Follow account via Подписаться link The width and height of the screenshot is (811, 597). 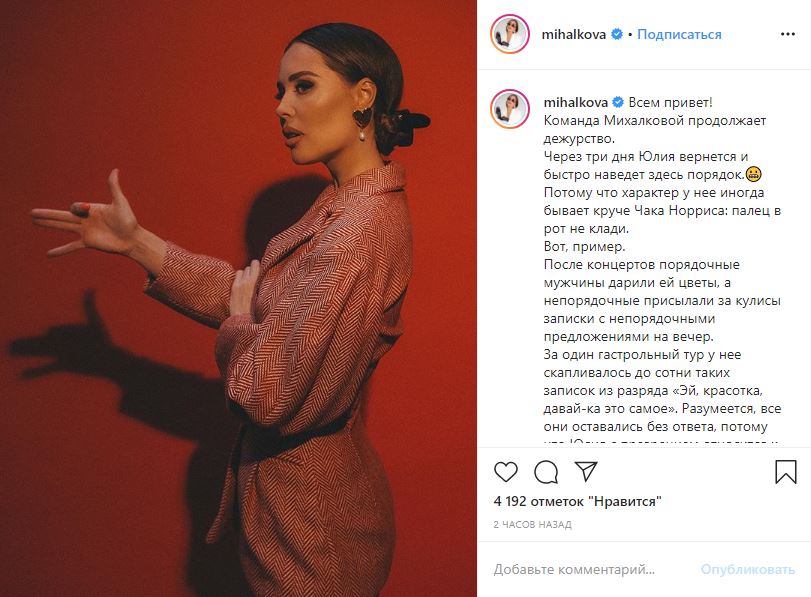679,34
